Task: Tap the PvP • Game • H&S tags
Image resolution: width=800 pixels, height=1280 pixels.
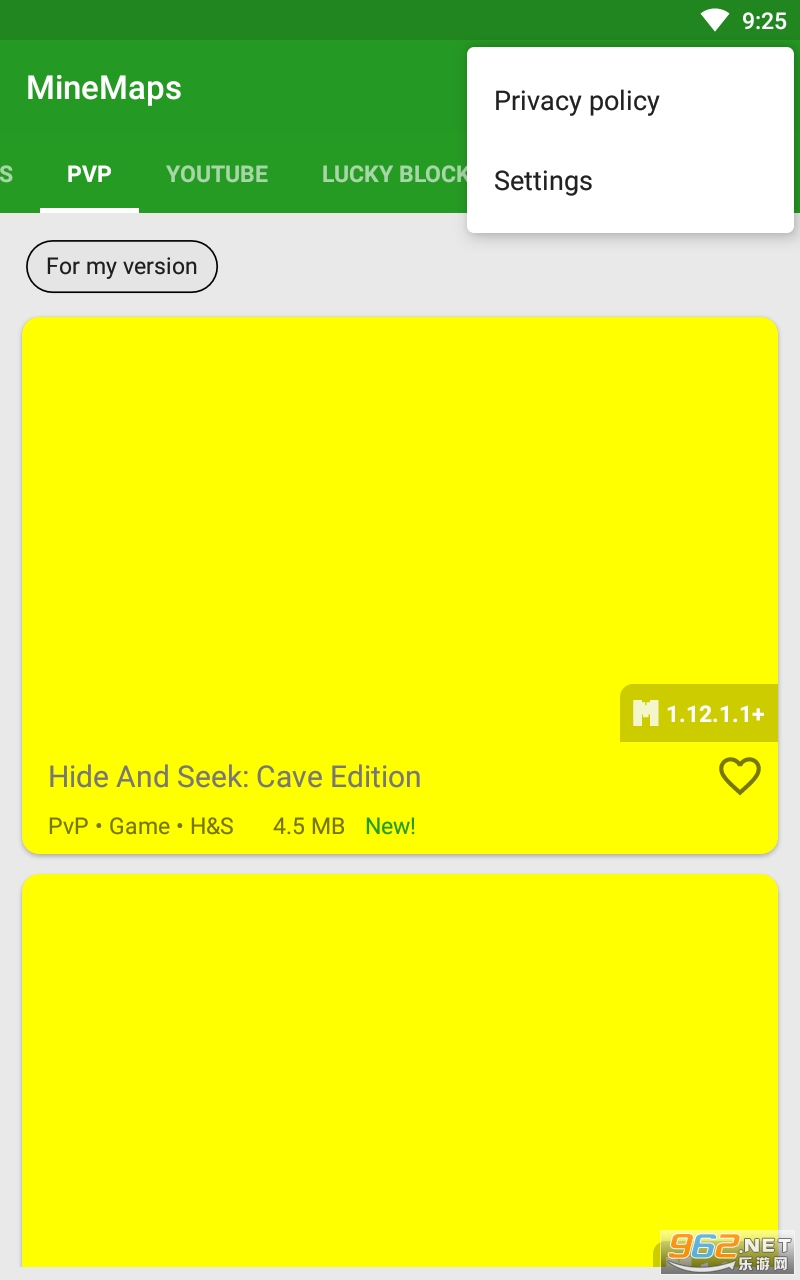Action: [x=141, y=826]
